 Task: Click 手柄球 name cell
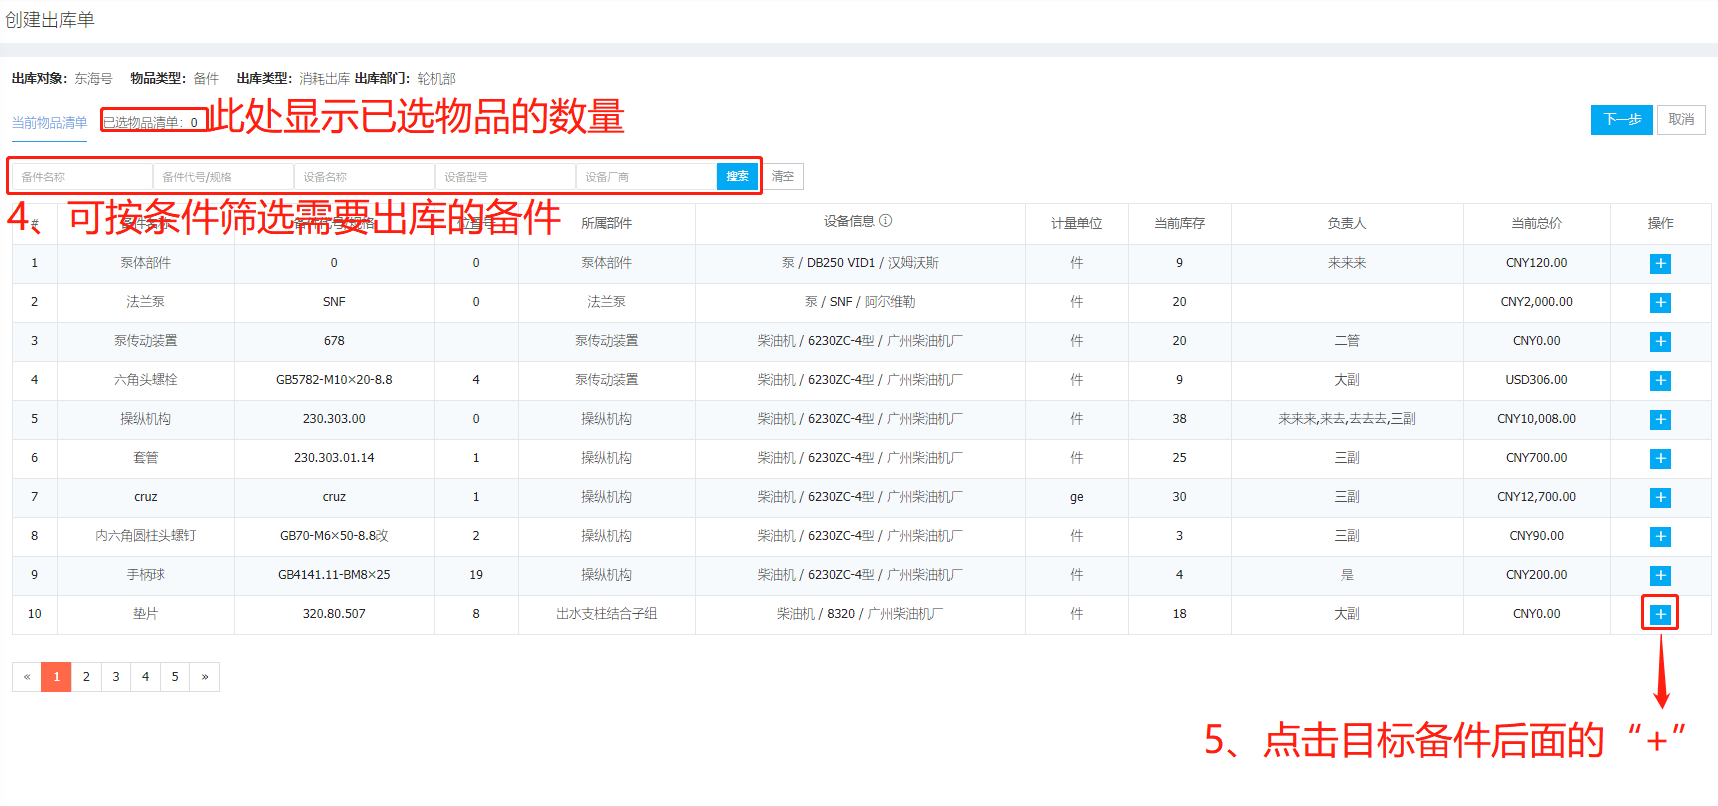coord(145,575)
